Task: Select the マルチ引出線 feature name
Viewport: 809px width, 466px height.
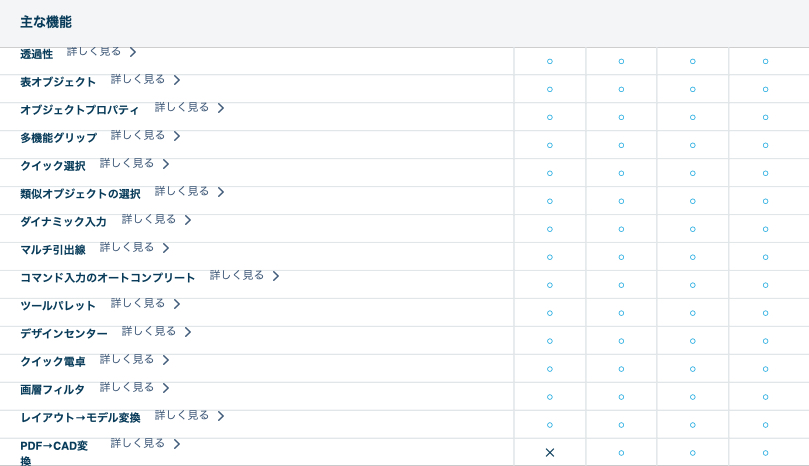Action: point(53,249)
